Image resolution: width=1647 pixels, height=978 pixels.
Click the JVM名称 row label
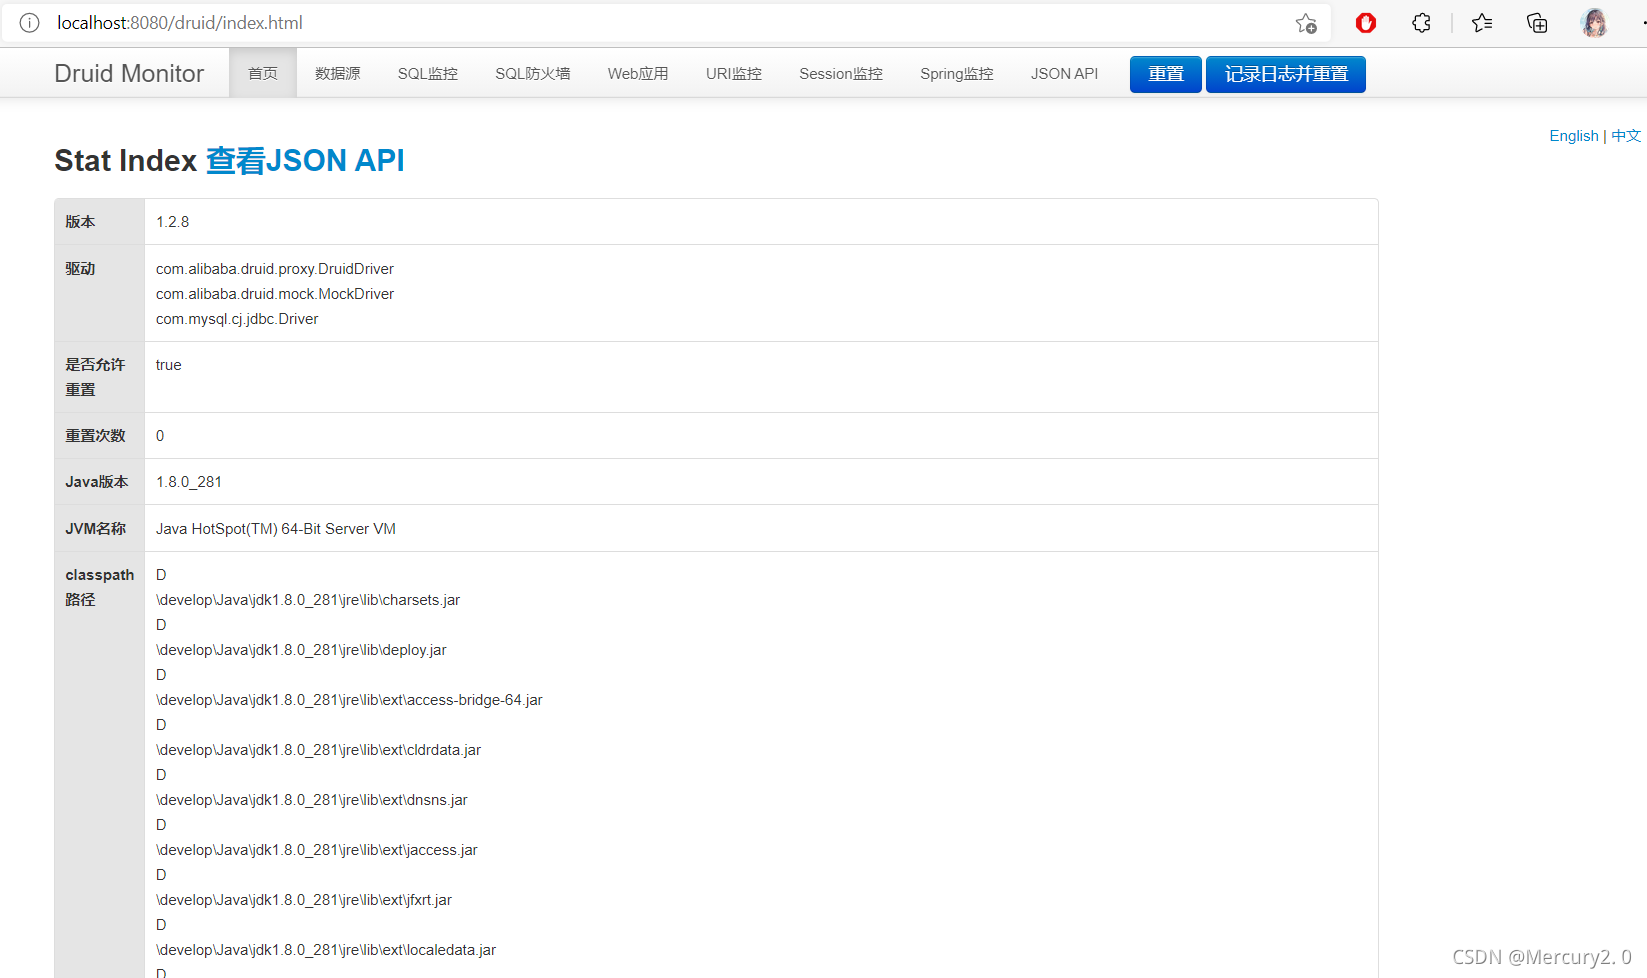point(95,529)
